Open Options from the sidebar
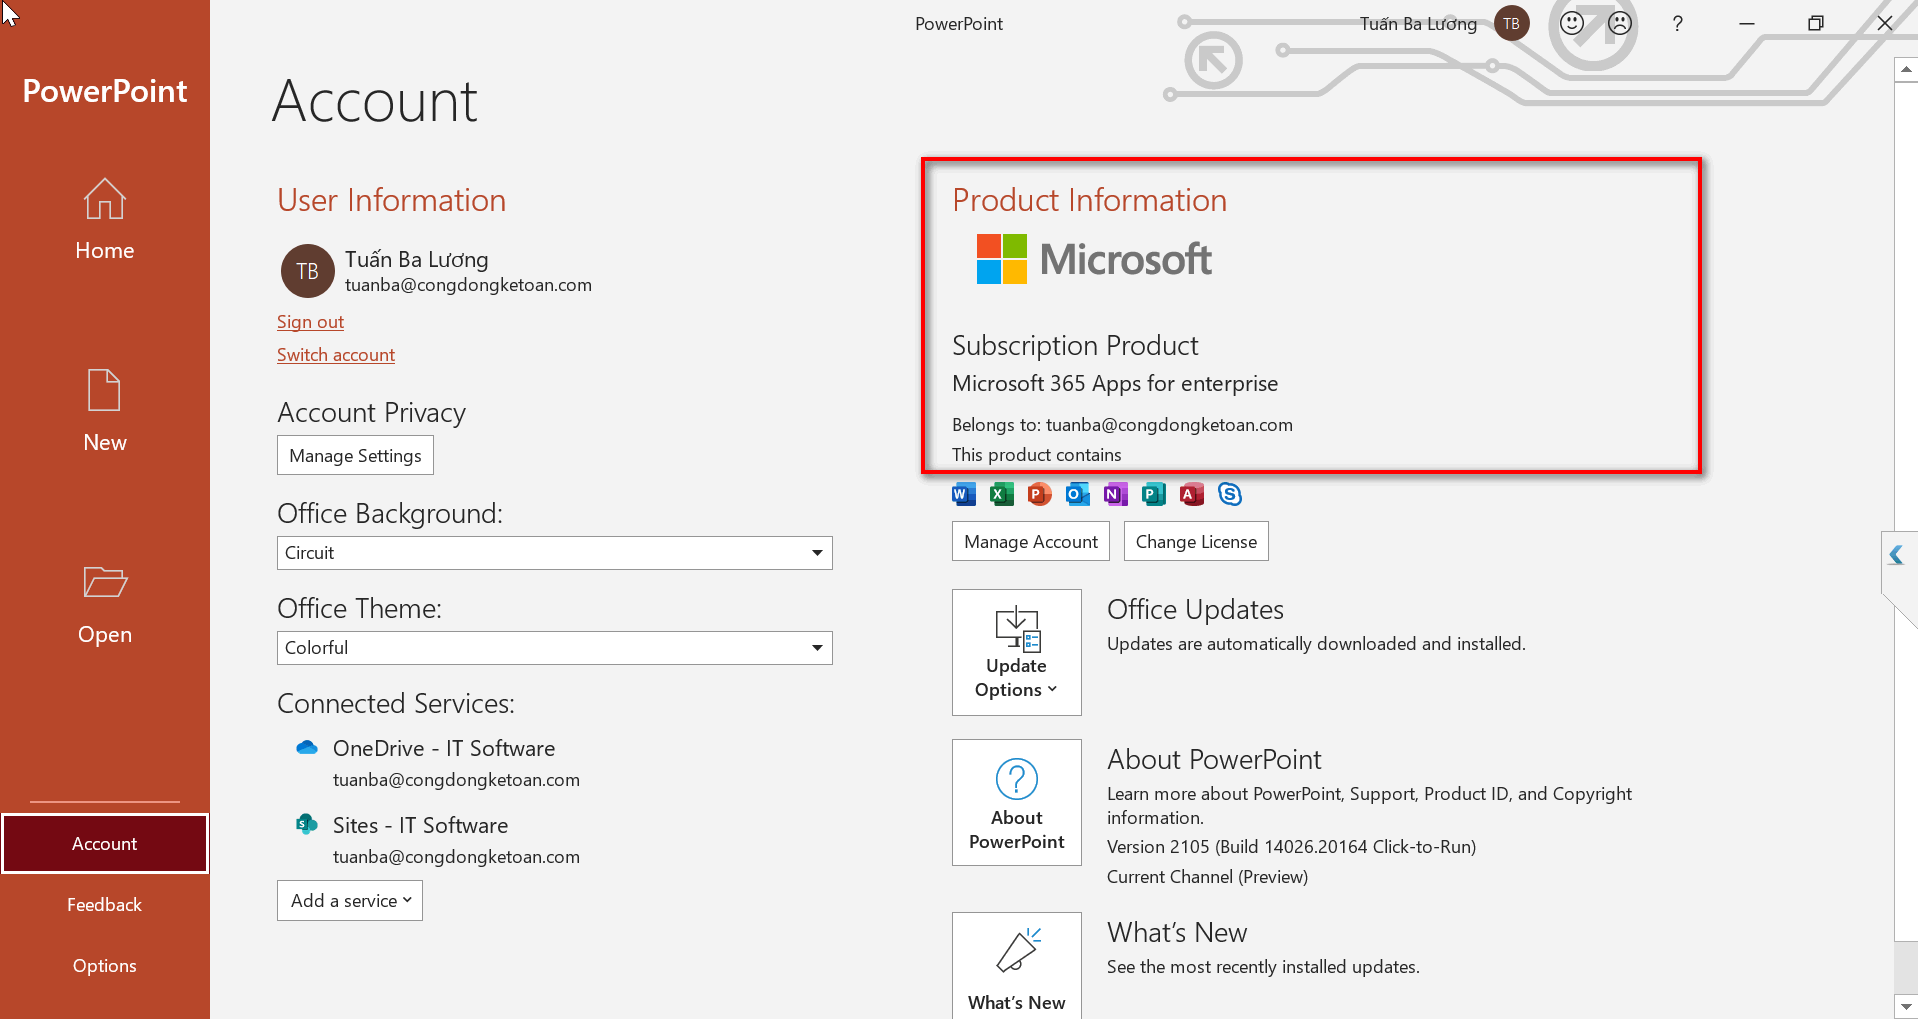The height and width of the screenshot is (1019, 1918). pyautogui.click(x=105, y=965)
